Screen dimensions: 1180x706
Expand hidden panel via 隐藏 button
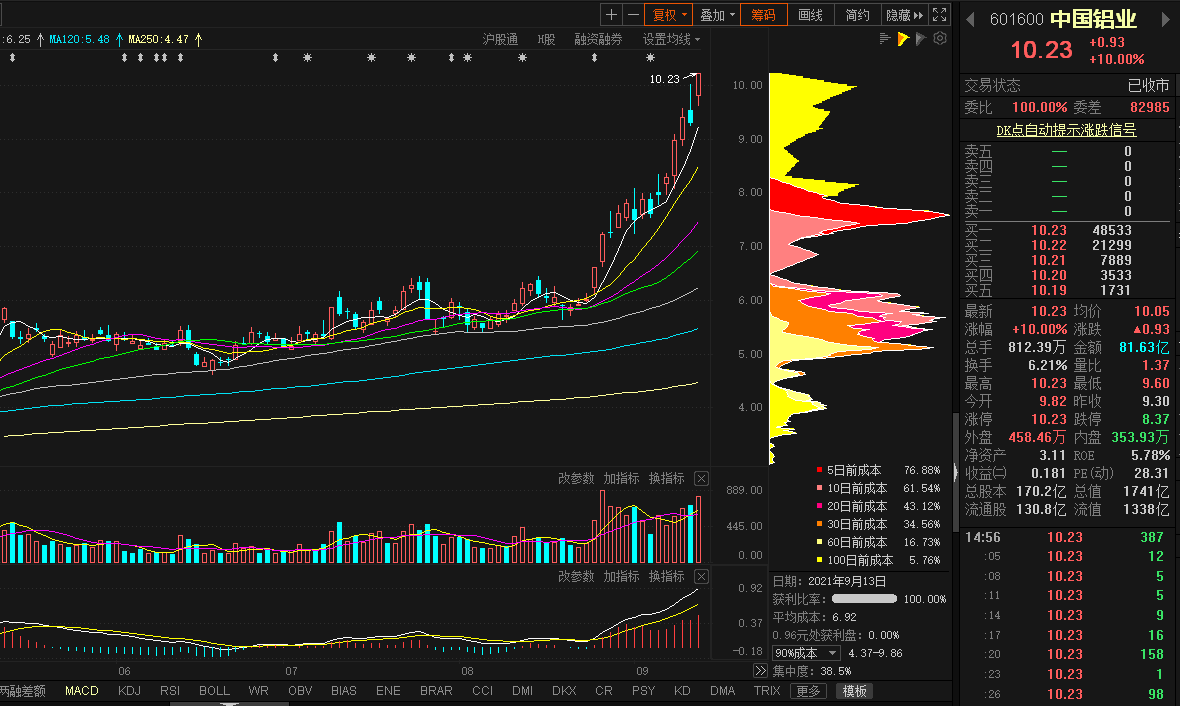point(904,14)
